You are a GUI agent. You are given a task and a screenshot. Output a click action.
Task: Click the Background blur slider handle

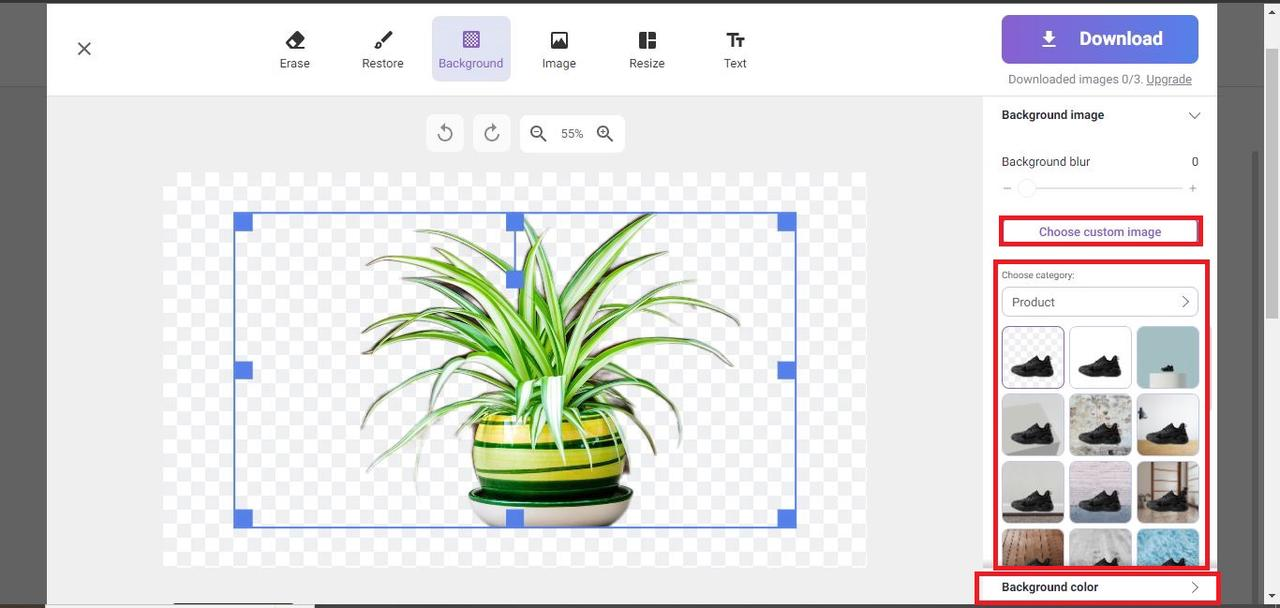pyautogui.click(x=1026, y=188)
